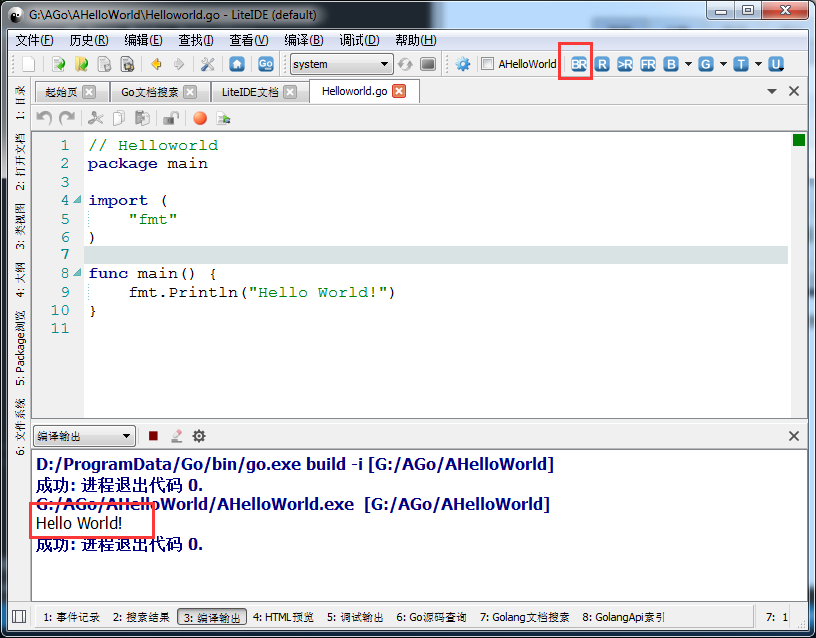Click the U build toolbar button
816x638 pixels.
775,64
